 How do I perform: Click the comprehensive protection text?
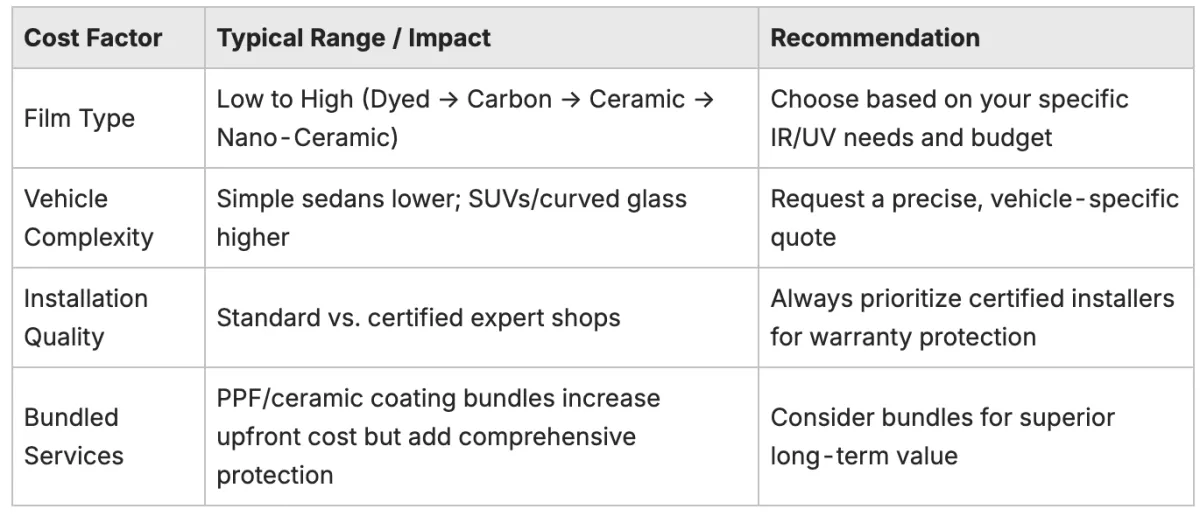[x=426, y=456]
